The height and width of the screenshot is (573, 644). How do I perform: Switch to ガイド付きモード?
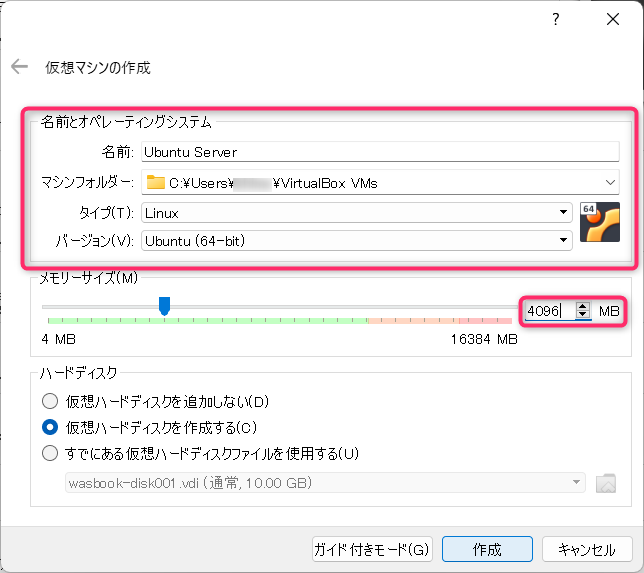[372, 549]
